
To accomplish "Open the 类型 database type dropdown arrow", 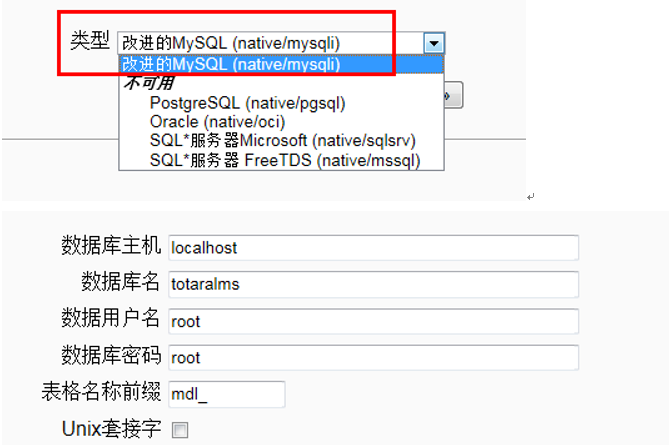I will [434, 43].
